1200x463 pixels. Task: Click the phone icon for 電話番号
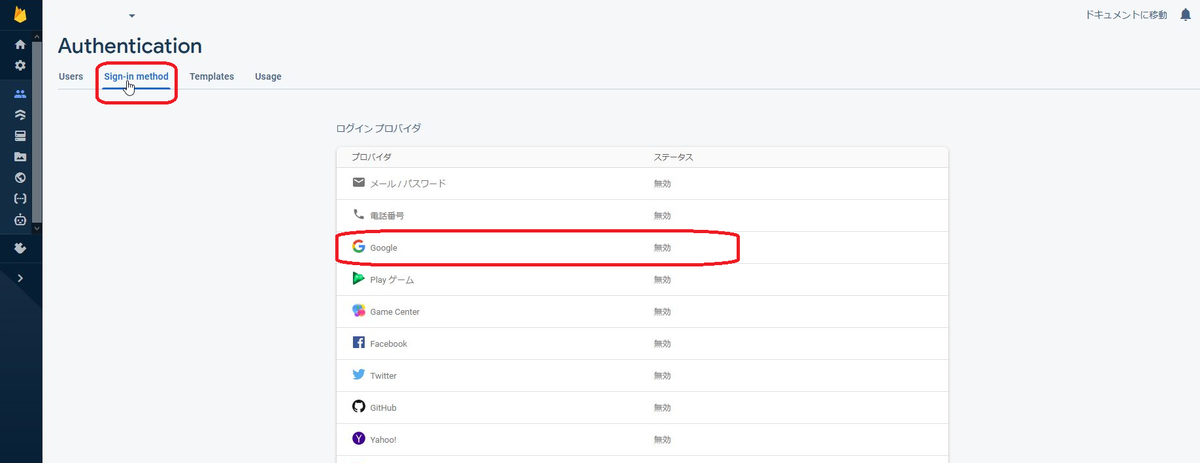[359, 215]
